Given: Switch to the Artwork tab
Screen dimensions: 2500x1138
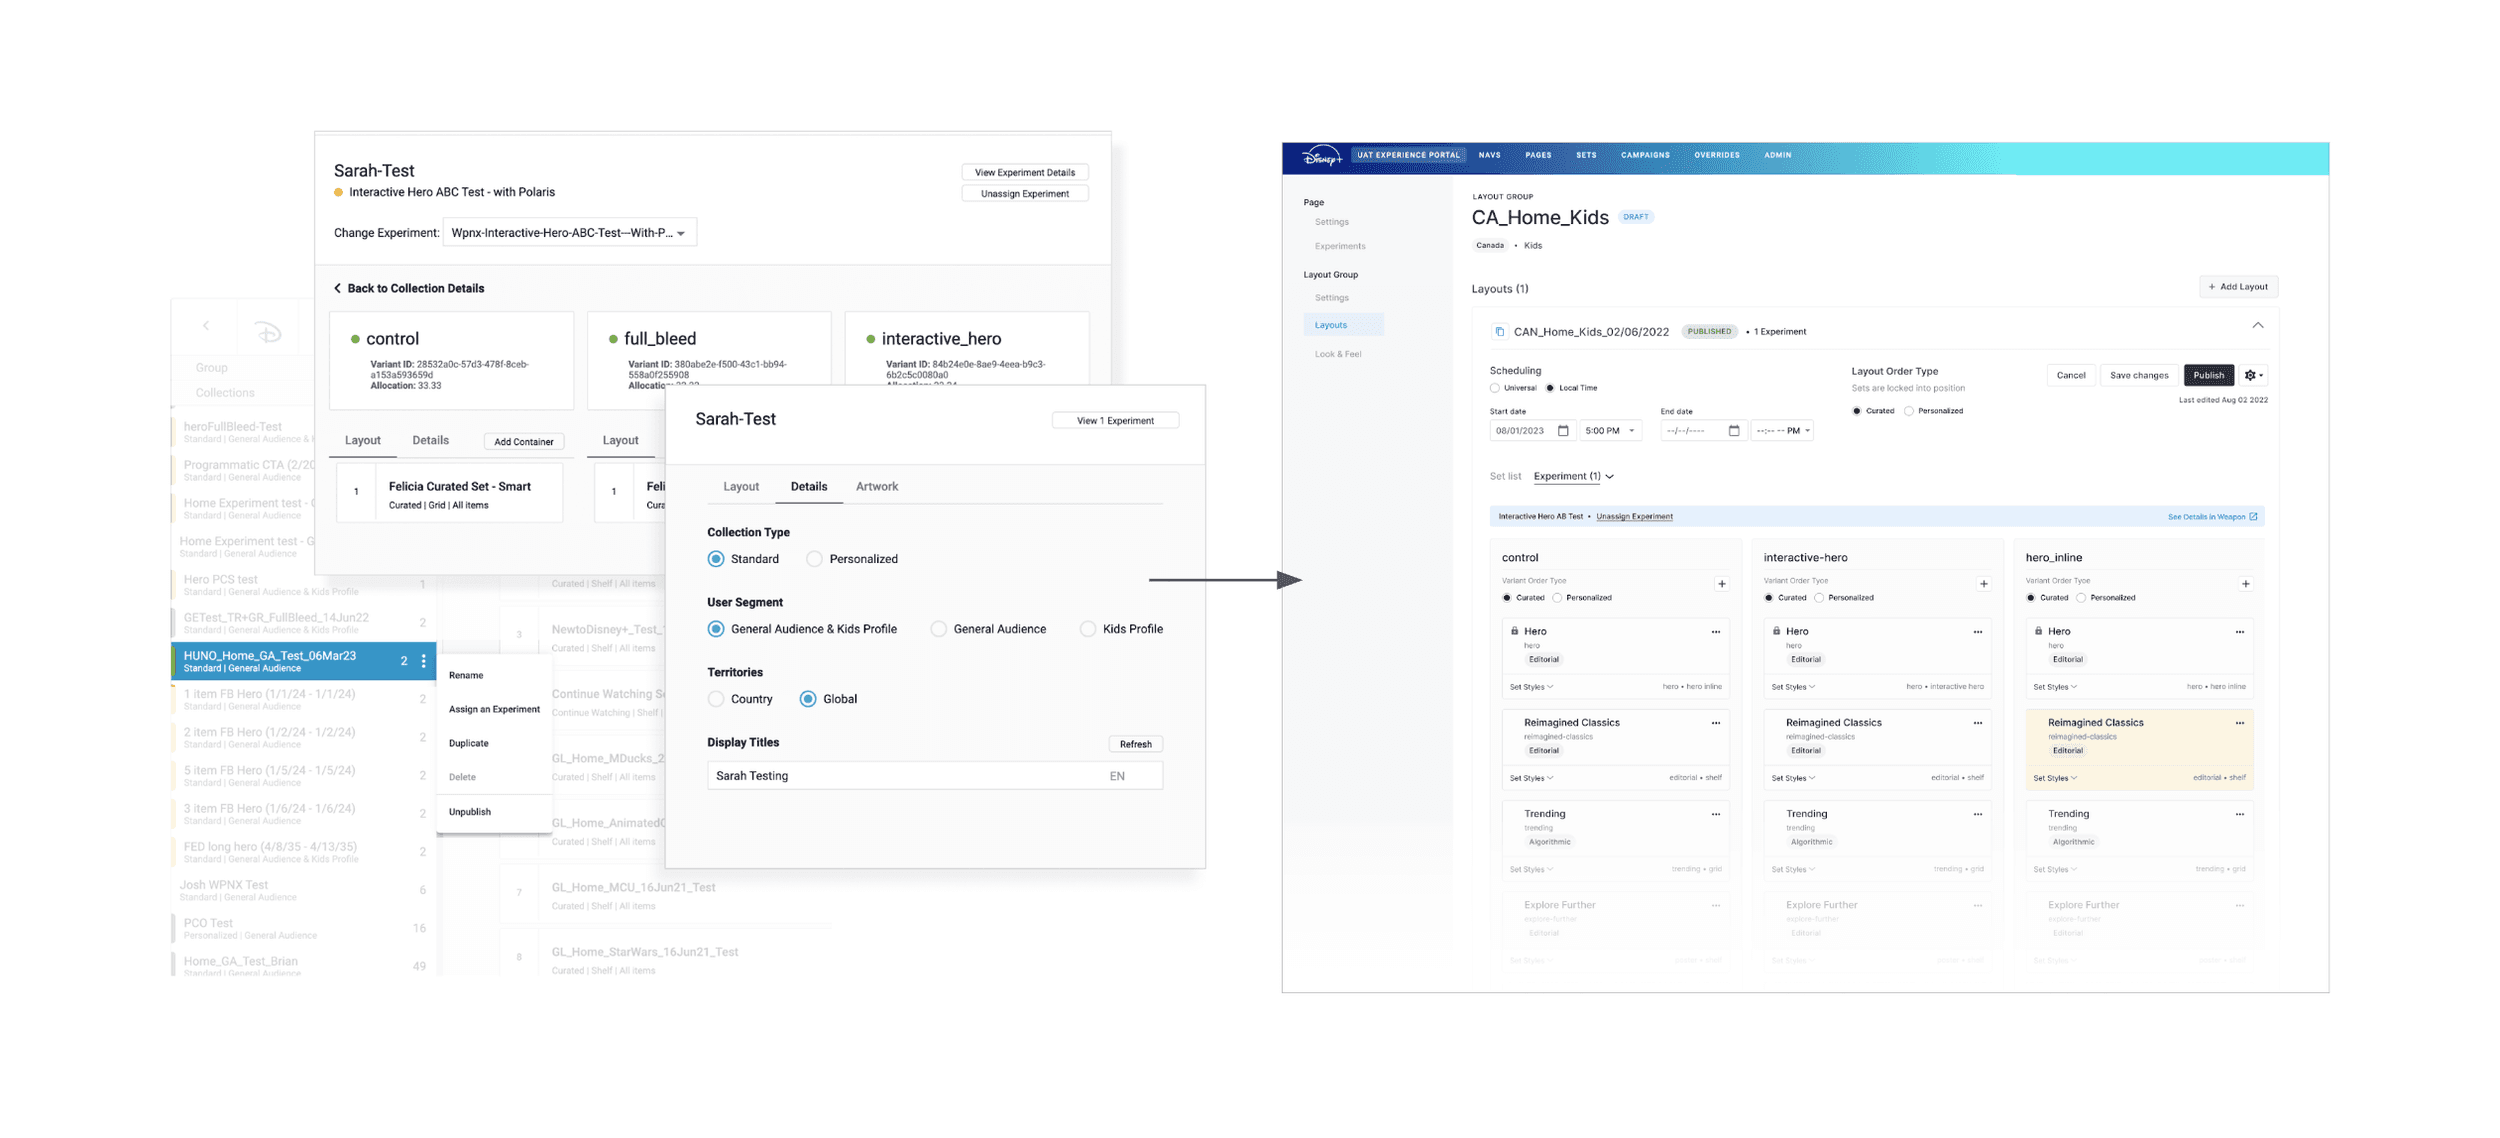Looking at the screenshot, I should point(877,487).
